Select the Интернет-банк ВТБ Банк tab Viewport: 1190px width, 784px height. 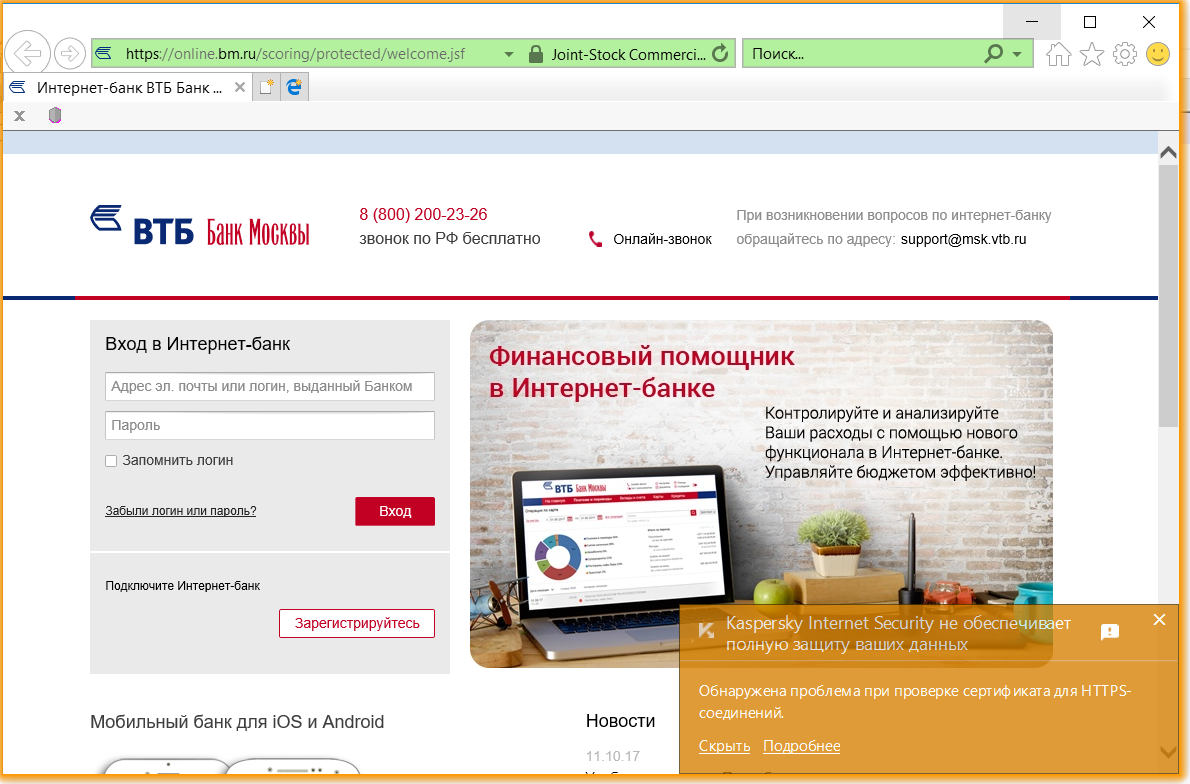pos(129,87)
